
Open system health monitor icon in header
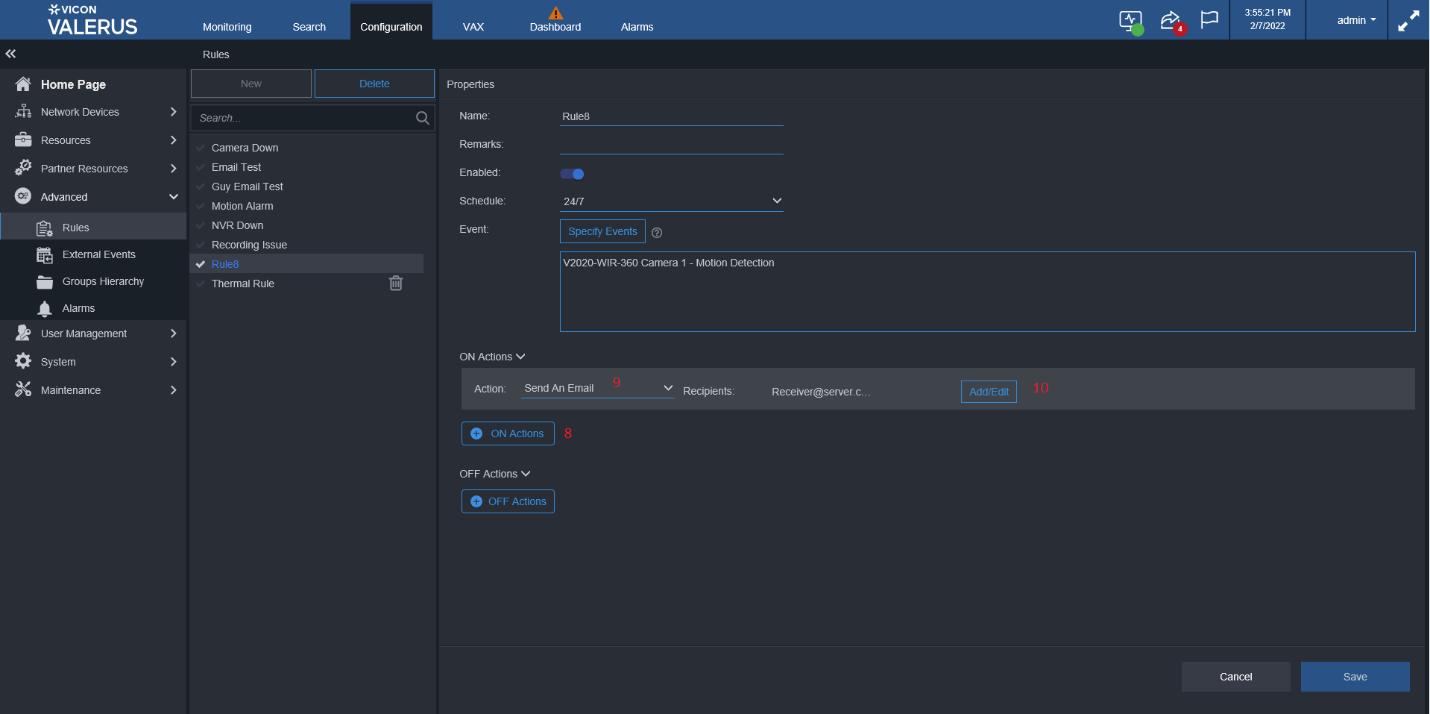point(1131,21)
